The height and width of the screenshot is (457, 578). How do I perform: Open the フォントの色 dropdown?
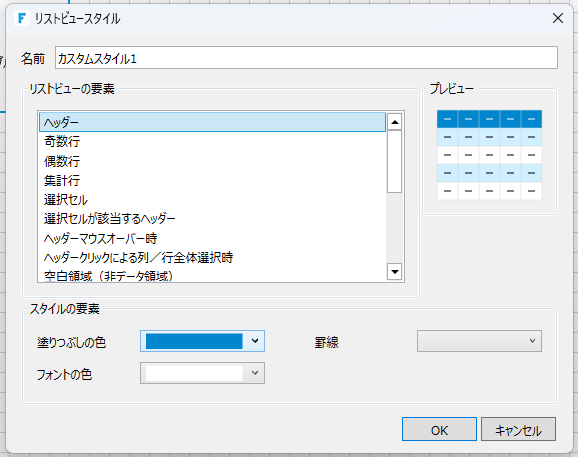tap(202, 373)
